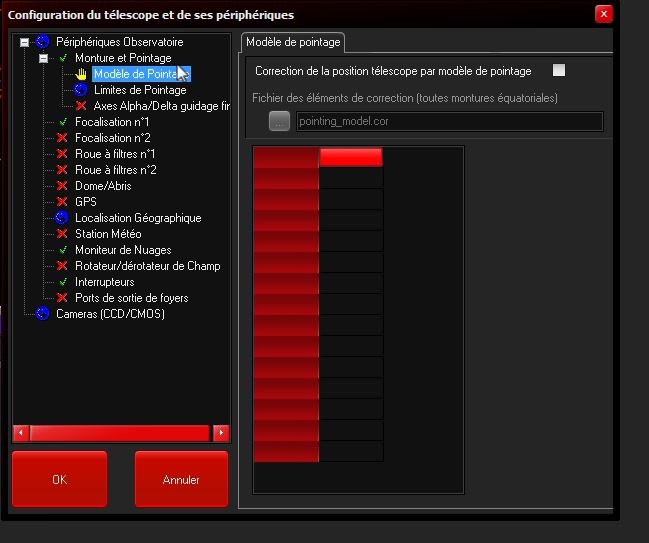The height and width of the screenshot is (543, 649).
Task: Click the bright red highlighted grid cell
Action: [x=351, y=157]
